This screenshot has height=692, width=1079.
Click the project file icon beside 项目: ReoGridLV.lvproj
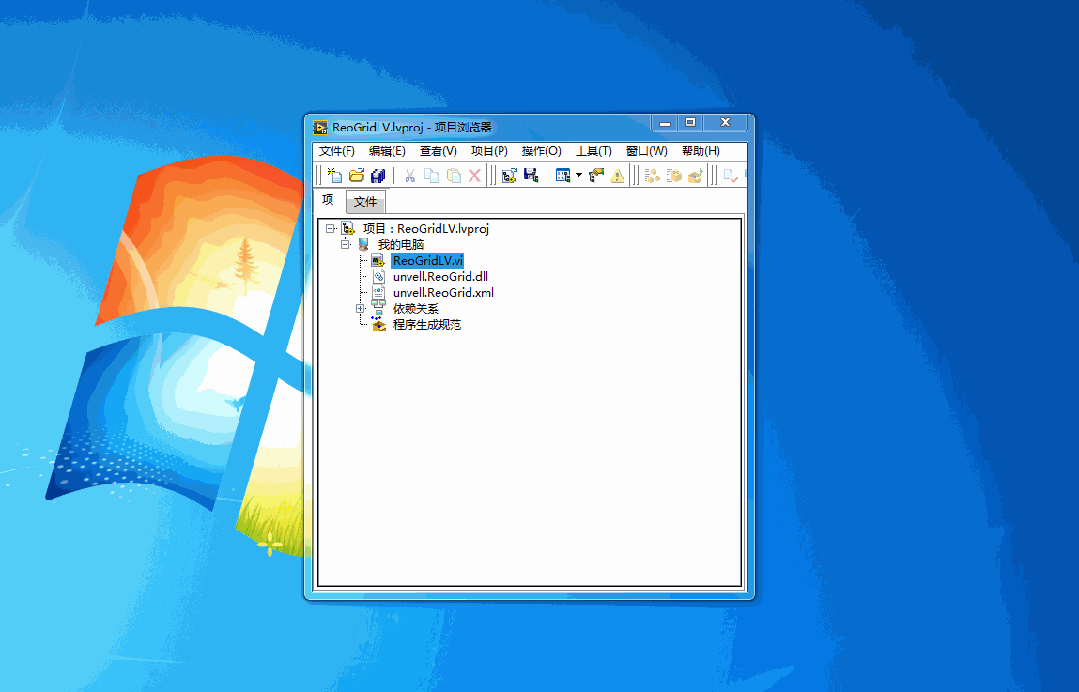click(348, 228)
